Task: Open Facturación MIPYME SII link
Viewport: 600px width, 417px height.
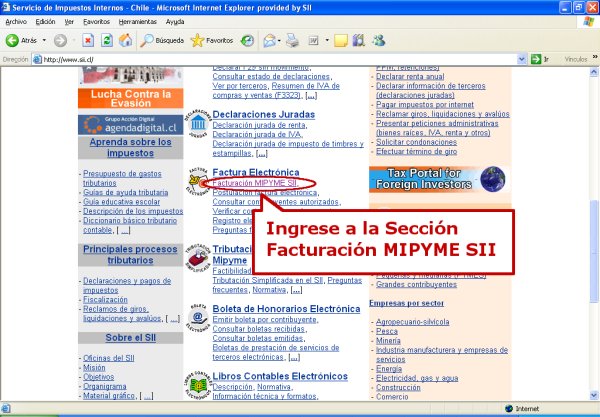Action: pyautogui.click(x=254, y=183)
